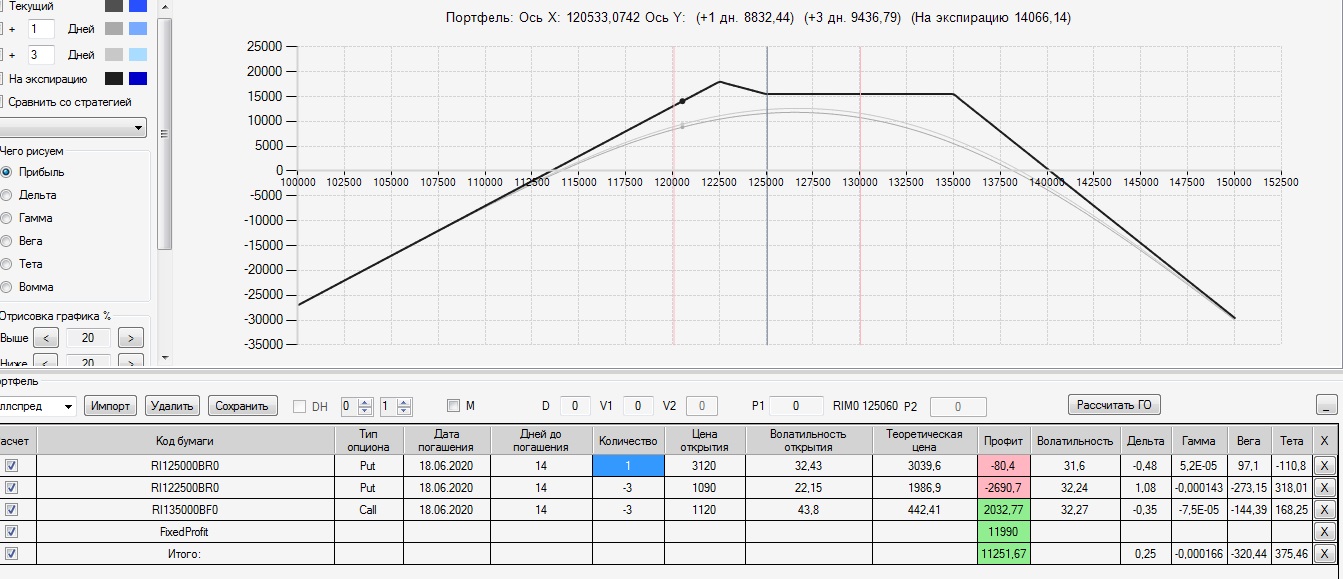
Task: Click the opening volatility cell 43,8
Action: point(808,509)
